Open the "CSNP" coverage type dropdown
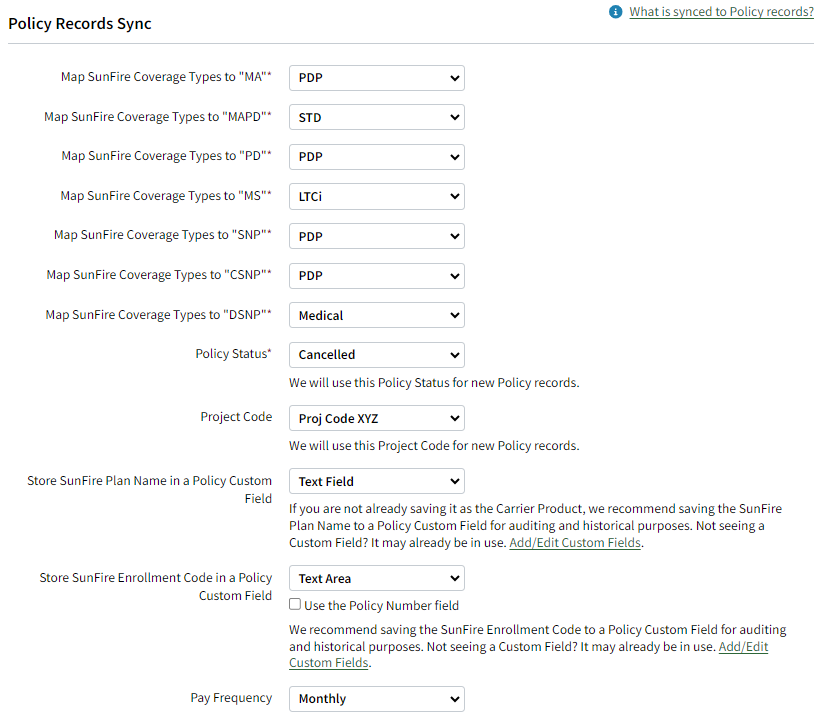The width and height of the screenshot is (820, 722). pyautogui.click(x=377, y=276)
